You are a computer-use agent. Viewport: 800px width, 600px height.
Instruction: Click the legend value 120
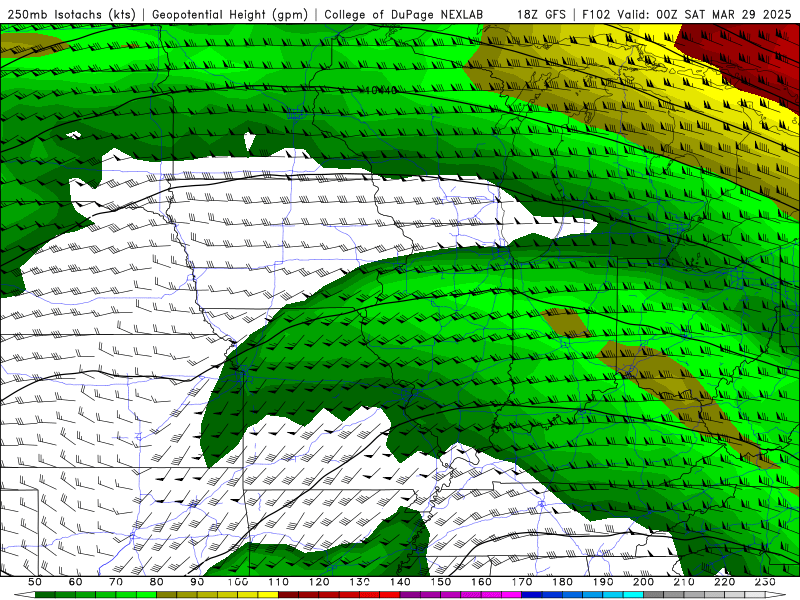pyautogui.click(x=319, y=582)
